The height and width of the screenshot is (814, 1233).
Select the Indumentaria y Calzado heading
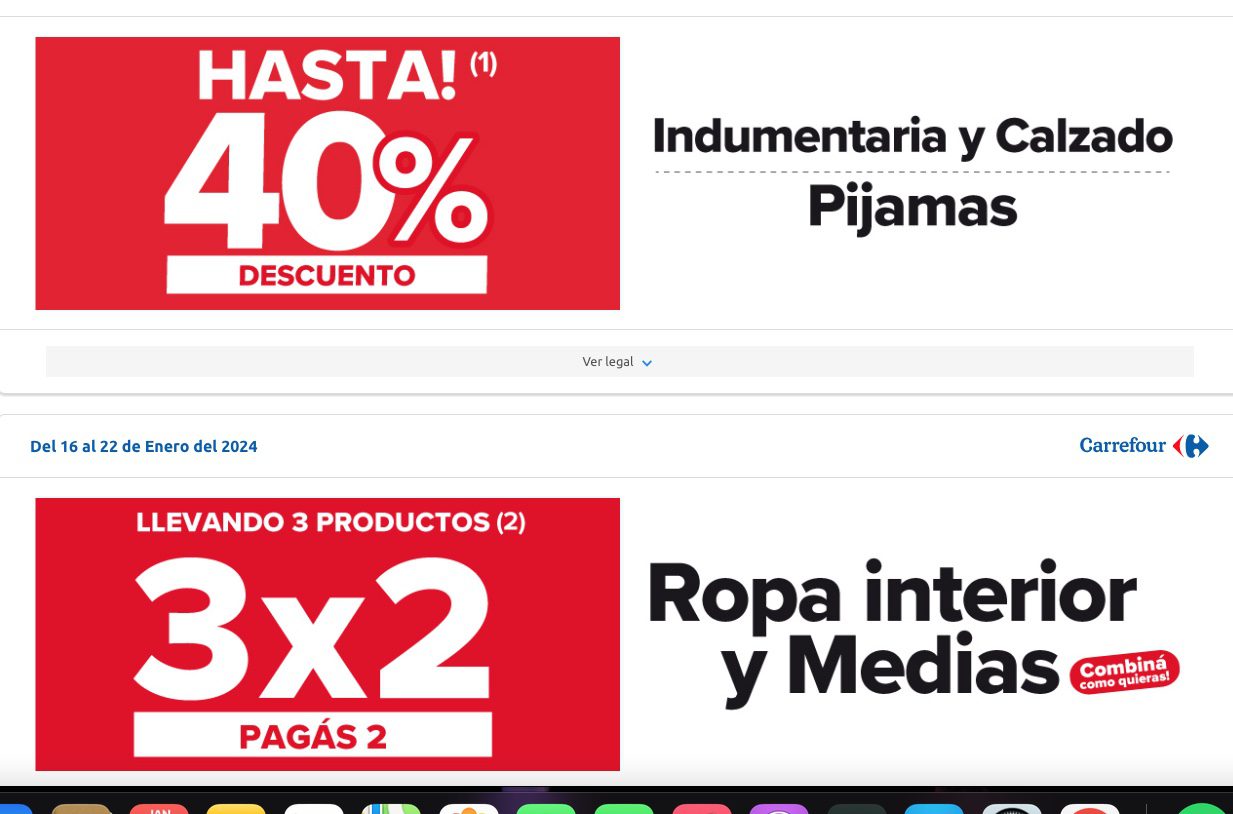pos(912,137)
